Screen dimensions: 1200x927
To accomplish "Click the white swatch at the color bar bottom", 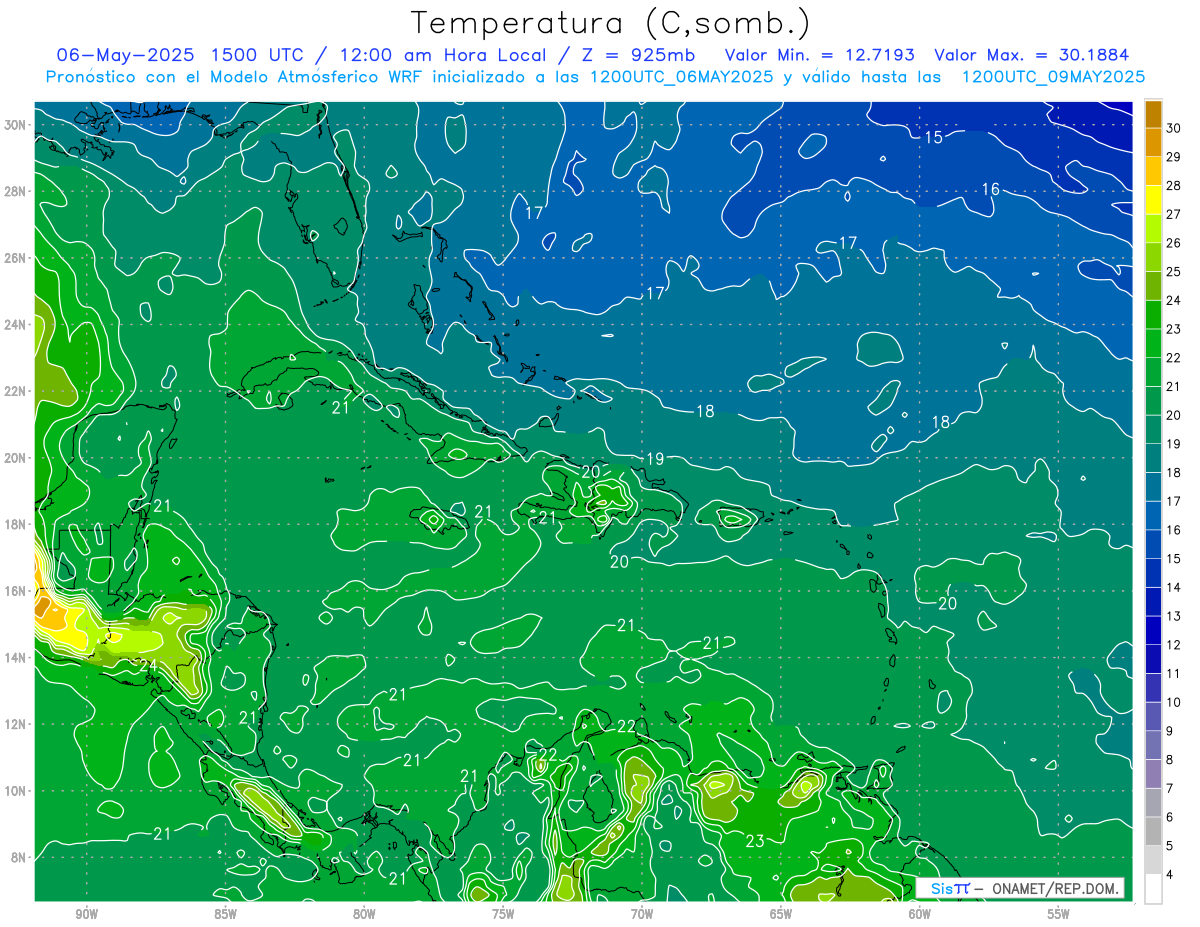I will point(1153,890).
